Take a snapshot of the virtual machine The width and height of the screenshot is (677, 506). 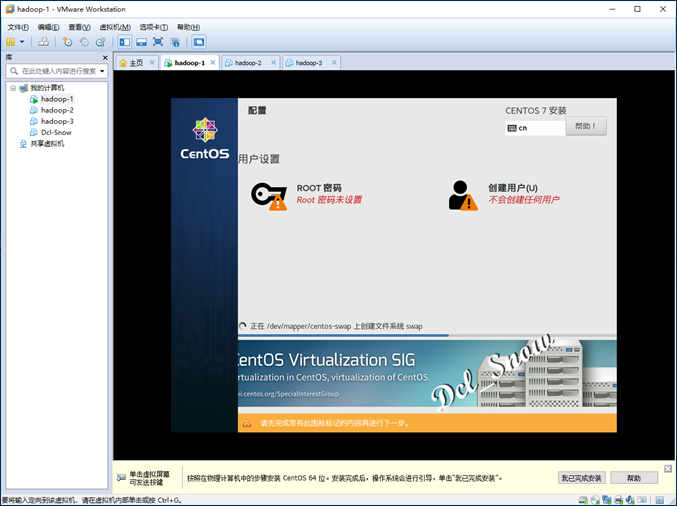(67, 42)
